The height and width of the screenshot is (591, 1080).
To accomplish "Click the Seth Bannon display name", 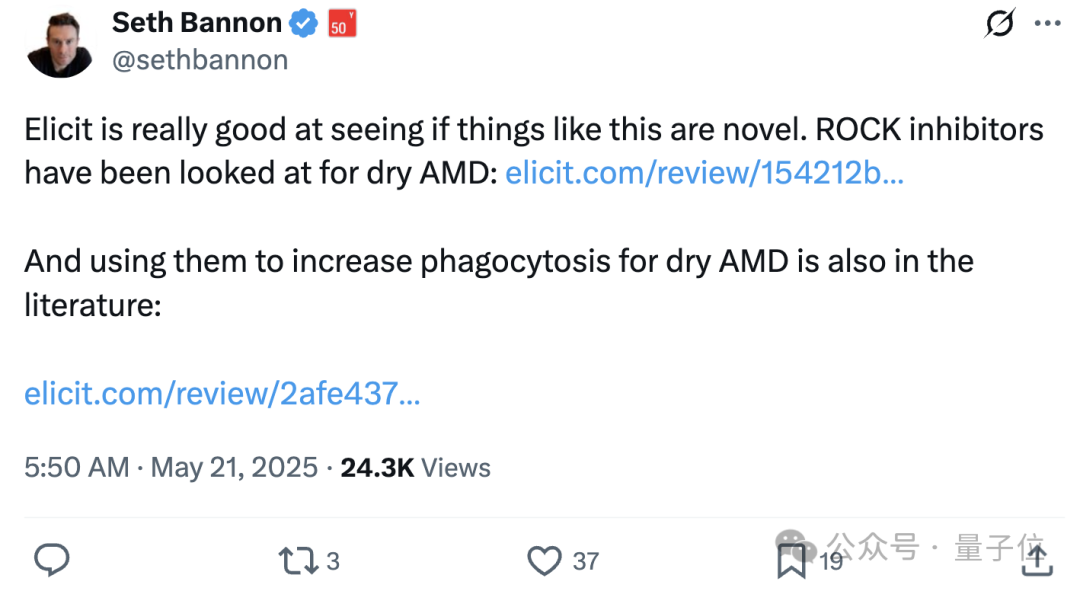I will tap(197, 23).
